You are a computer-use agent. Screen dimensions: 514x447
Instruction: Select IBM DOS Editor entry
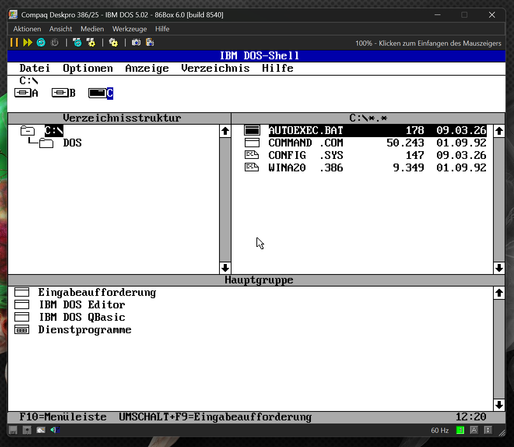(x=82, y=305)
